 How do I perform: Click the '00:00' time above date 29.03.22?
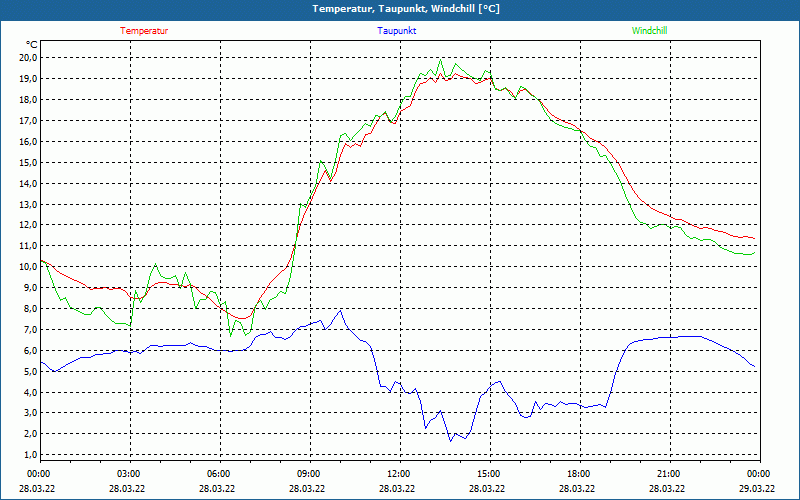(x=759, y=474)
